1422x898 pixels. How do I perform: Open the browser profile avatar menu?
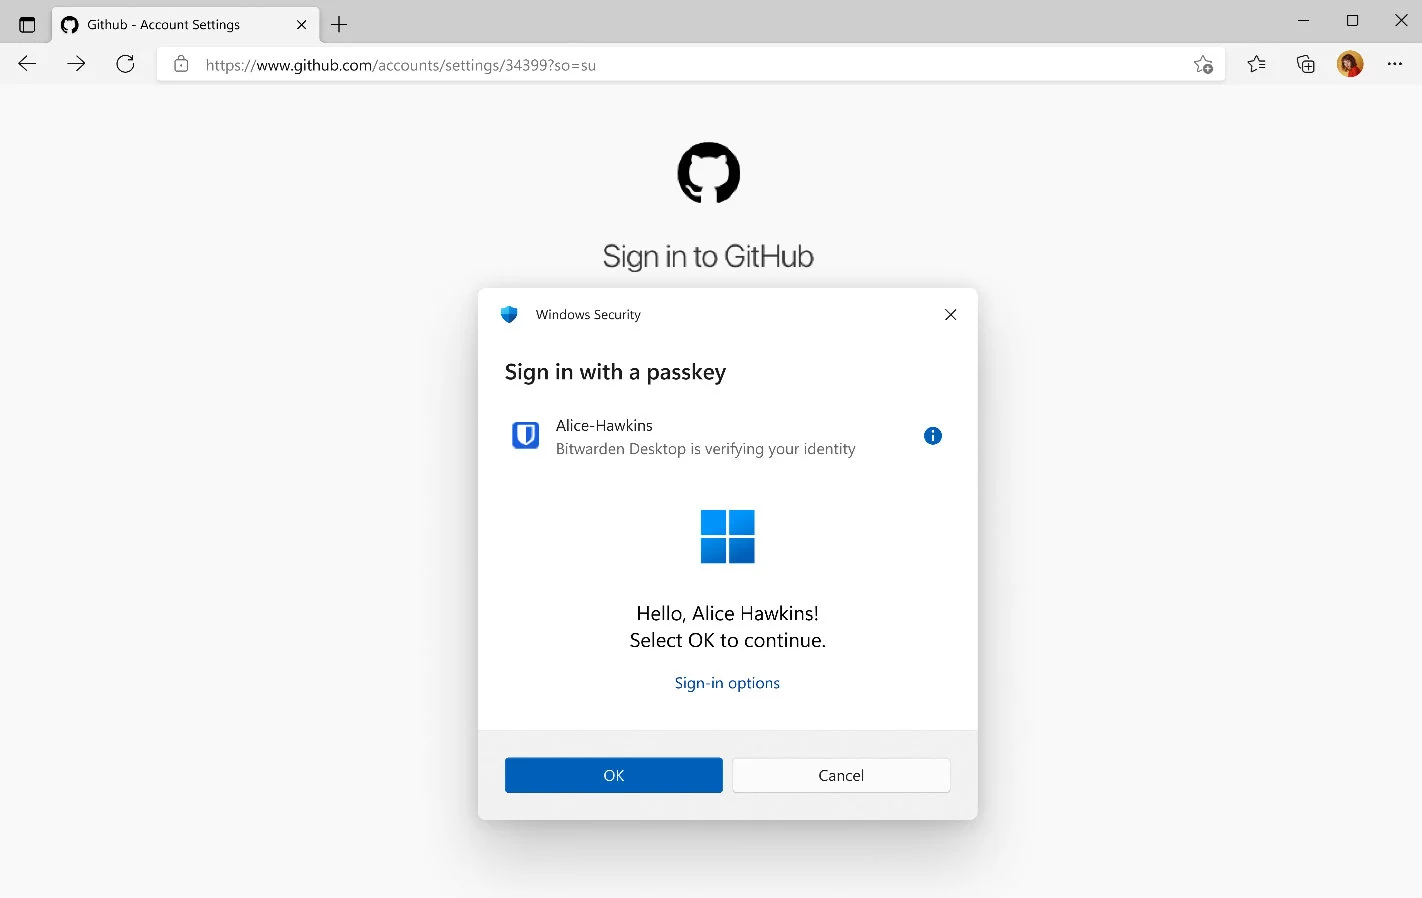point(1349,63)
